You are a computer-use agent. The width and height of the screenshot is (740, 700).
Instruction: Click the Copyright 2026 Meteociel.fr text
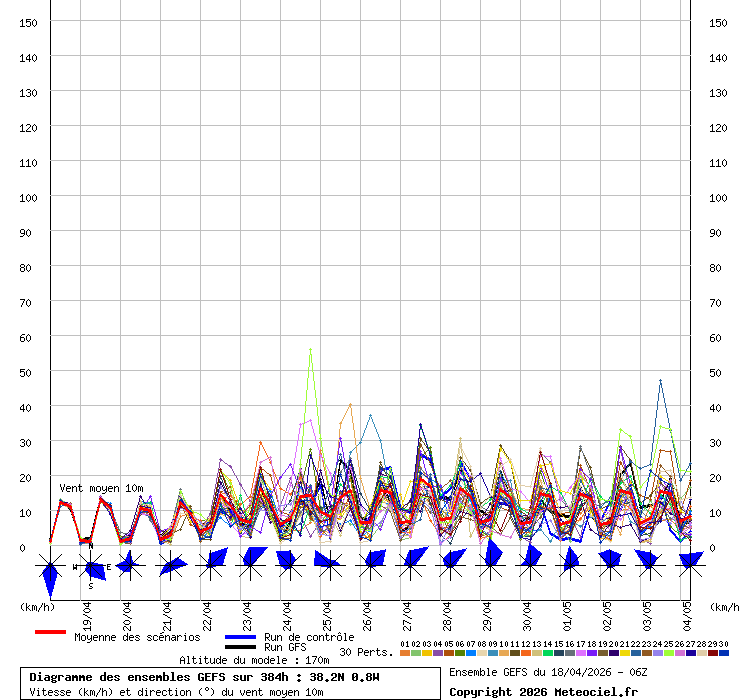click(x=543, y=692)
